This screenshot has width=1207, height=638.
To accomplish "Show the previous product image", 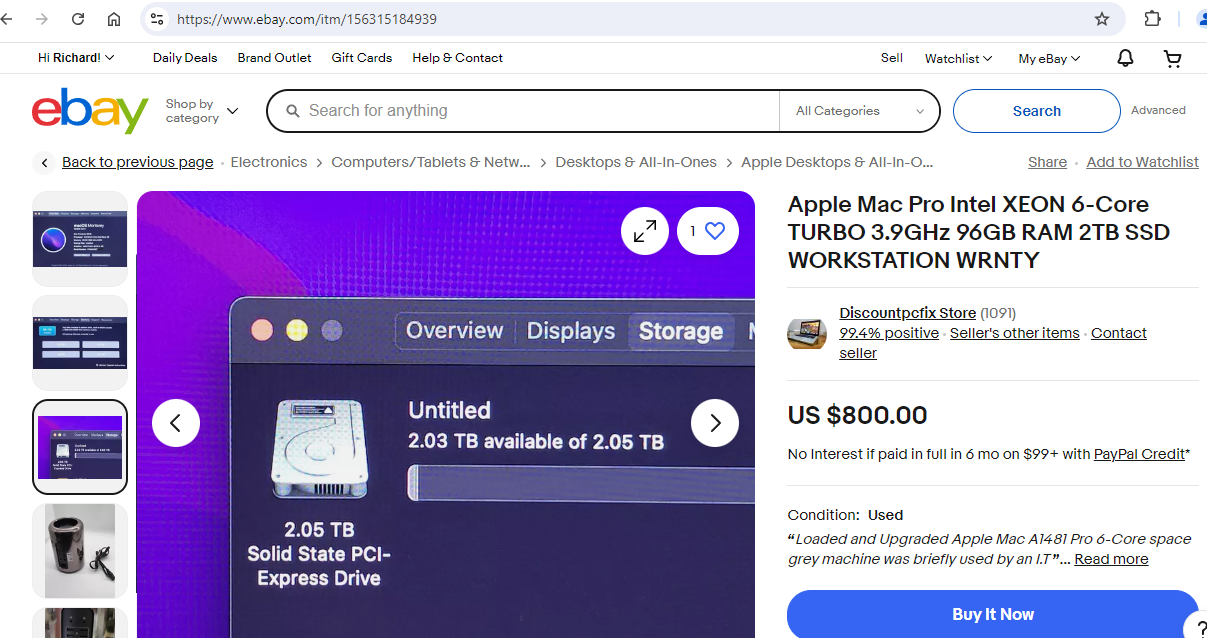I will [x=176, y=423].
